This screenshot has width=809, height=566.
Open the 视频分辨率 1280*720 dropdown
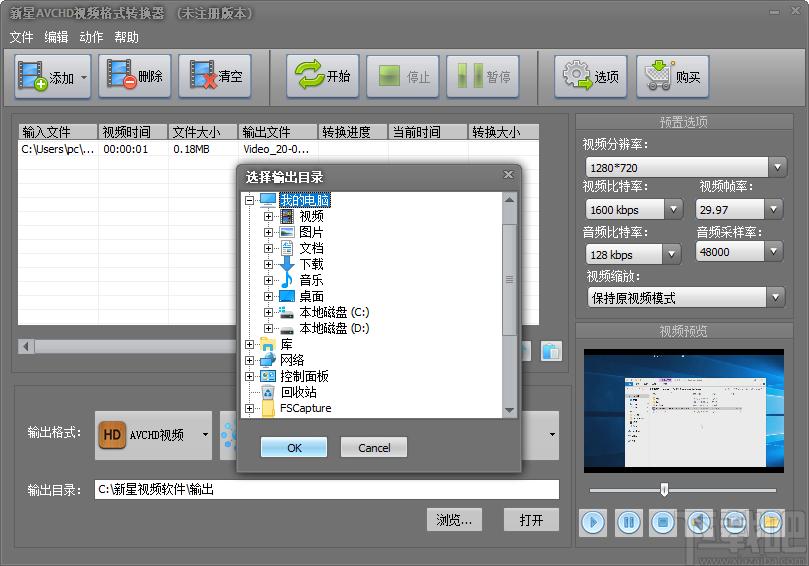777,167
